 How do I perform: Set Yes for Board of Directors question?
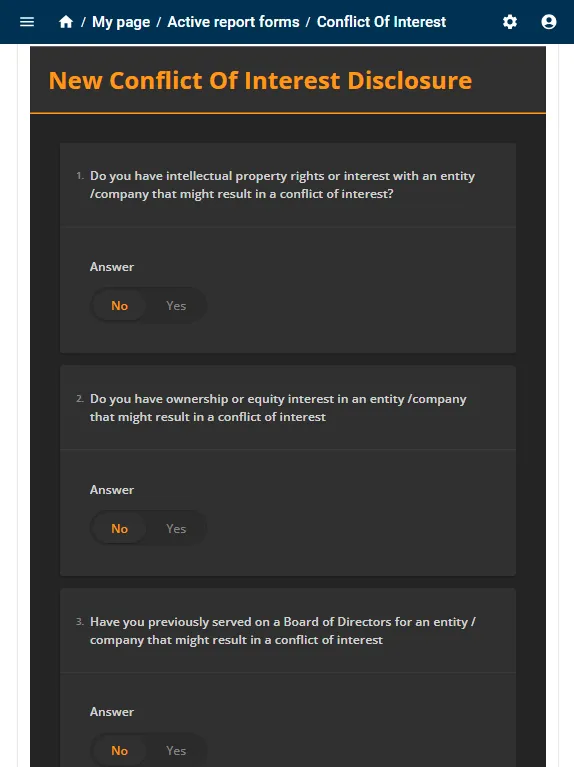(176, 751)
